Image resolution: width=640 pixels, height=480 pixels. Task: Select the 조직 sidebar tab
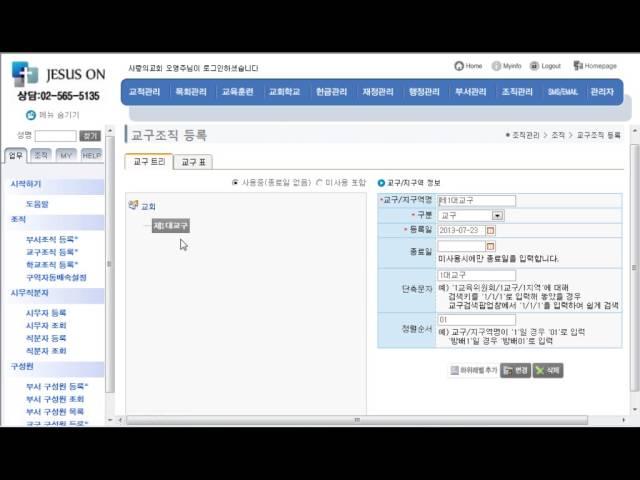click(x=41, y=155)
